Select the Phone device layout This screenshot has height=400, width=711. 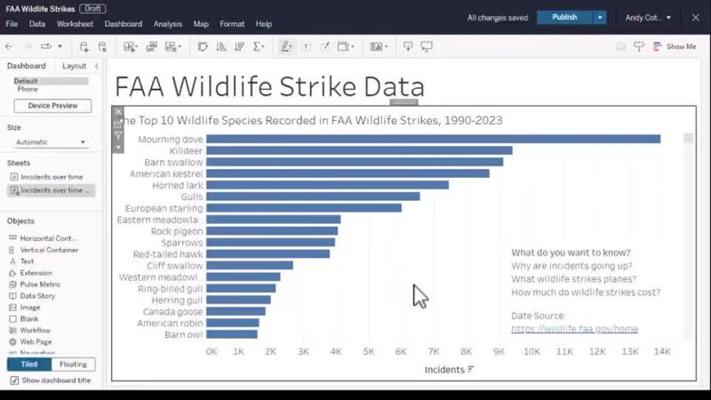click(x=28, y=89)
